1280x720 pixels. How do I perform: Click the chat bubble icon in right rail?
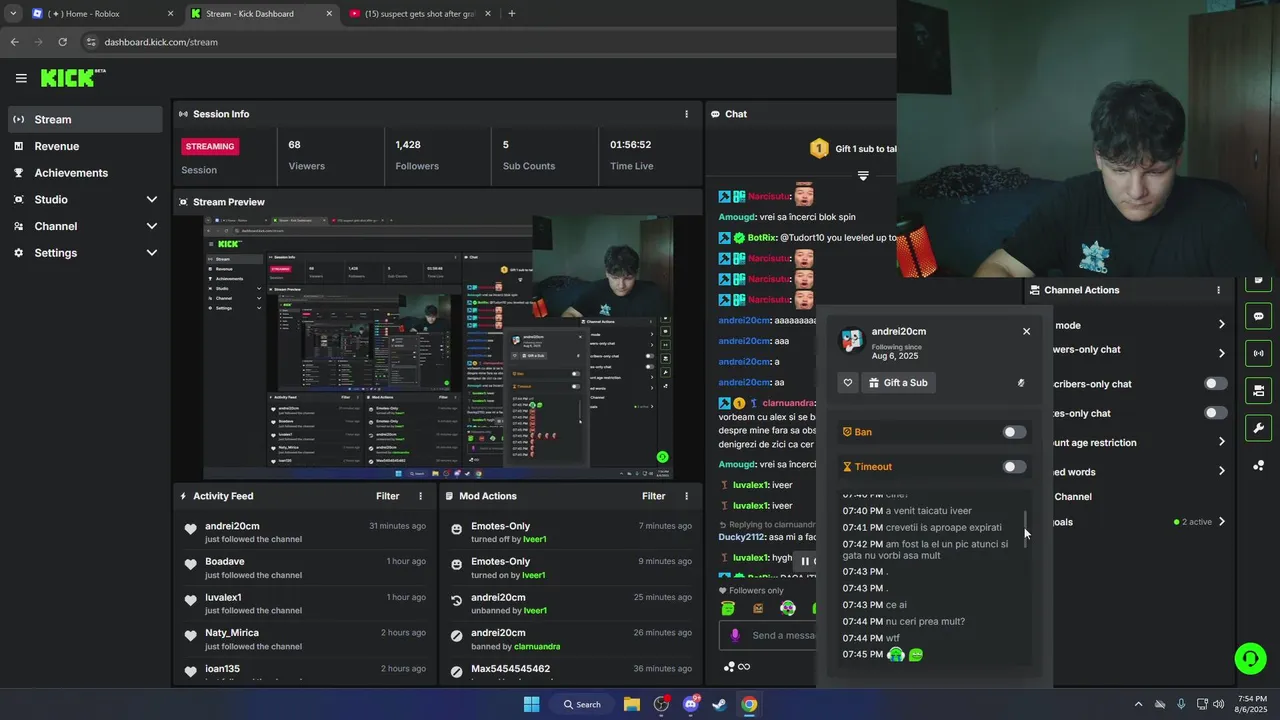click(1258, 316)
